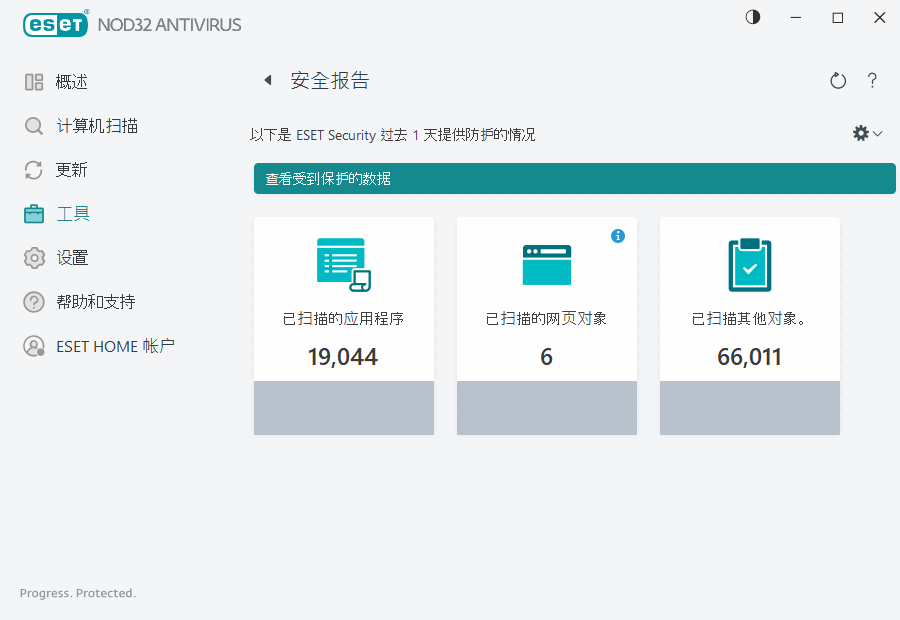Open the 设置 settings page
Image resolution: width=900 pixels, height=620 pixels.
coord(72,258)
